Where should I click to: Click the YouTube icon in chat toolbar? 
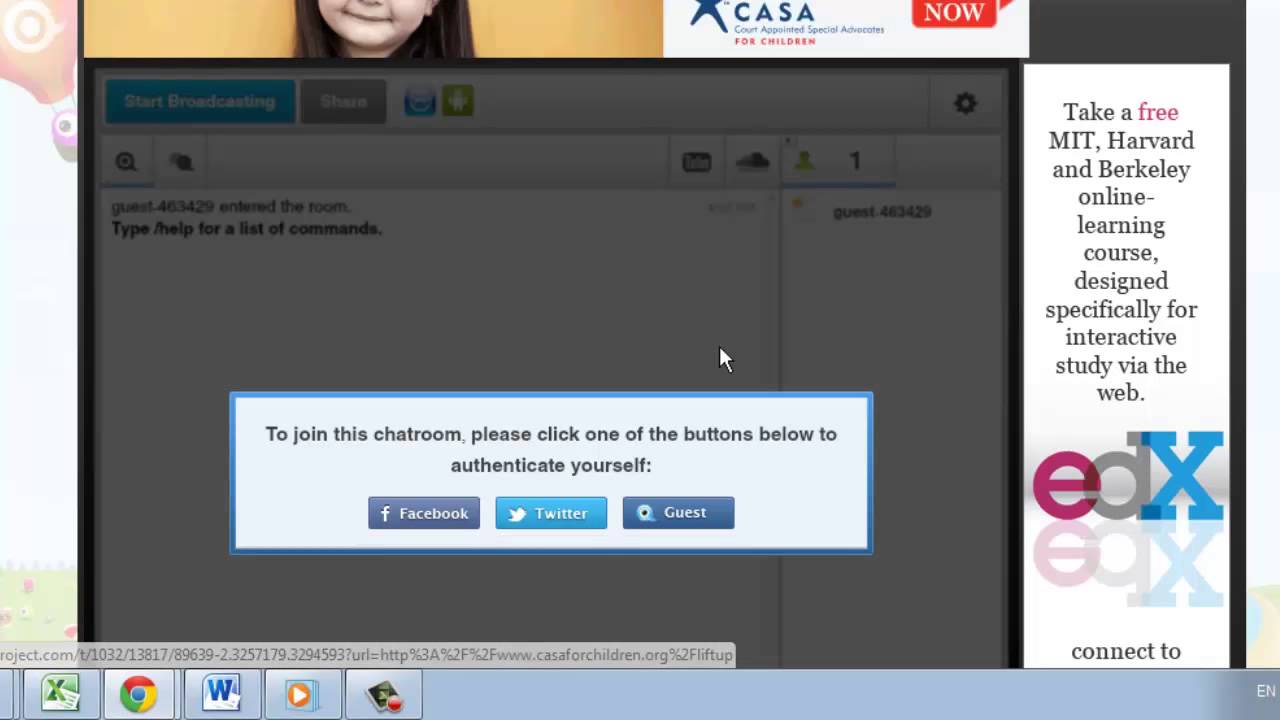(697, 162)
